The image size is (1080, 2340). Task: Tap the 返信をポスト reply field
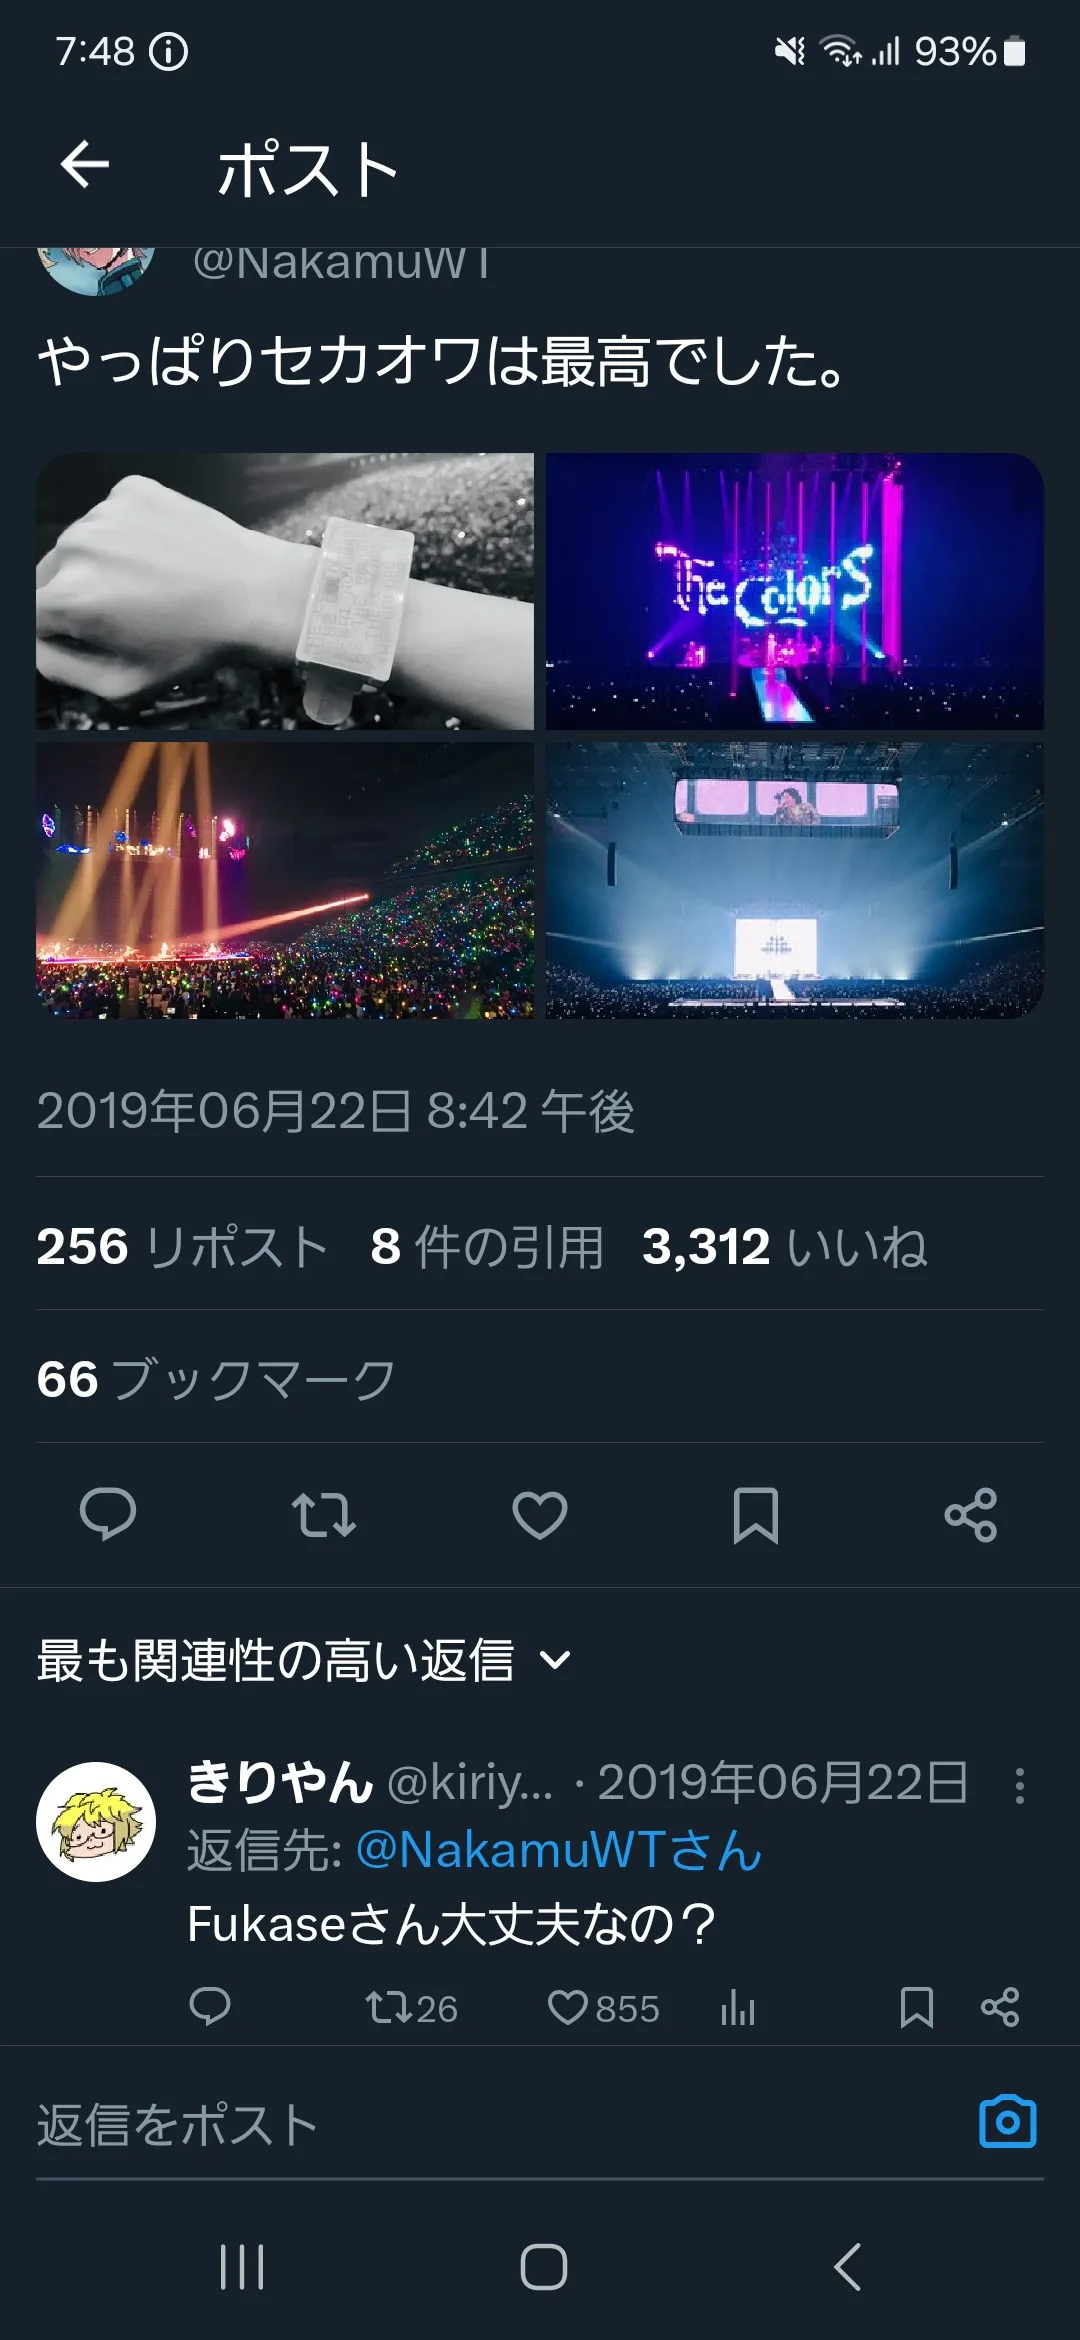(x=500, y=2124)
